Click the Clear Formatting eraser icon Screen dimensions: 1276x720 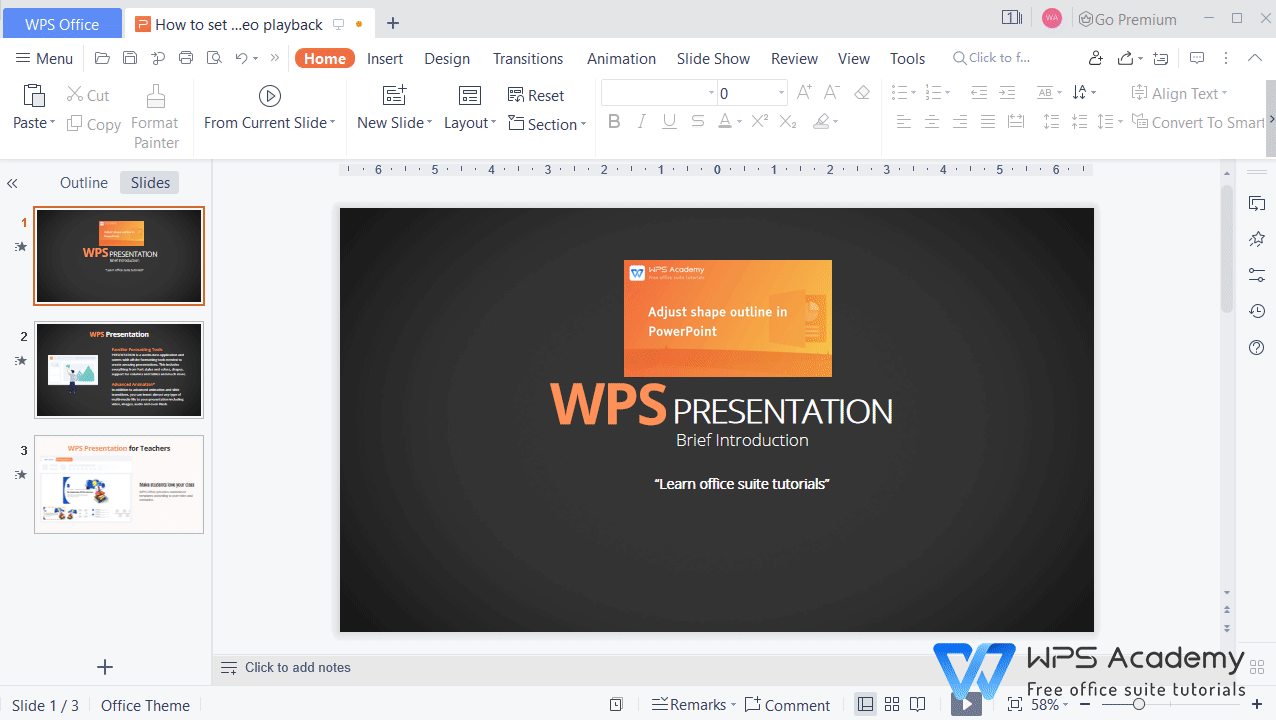[862, 93]
